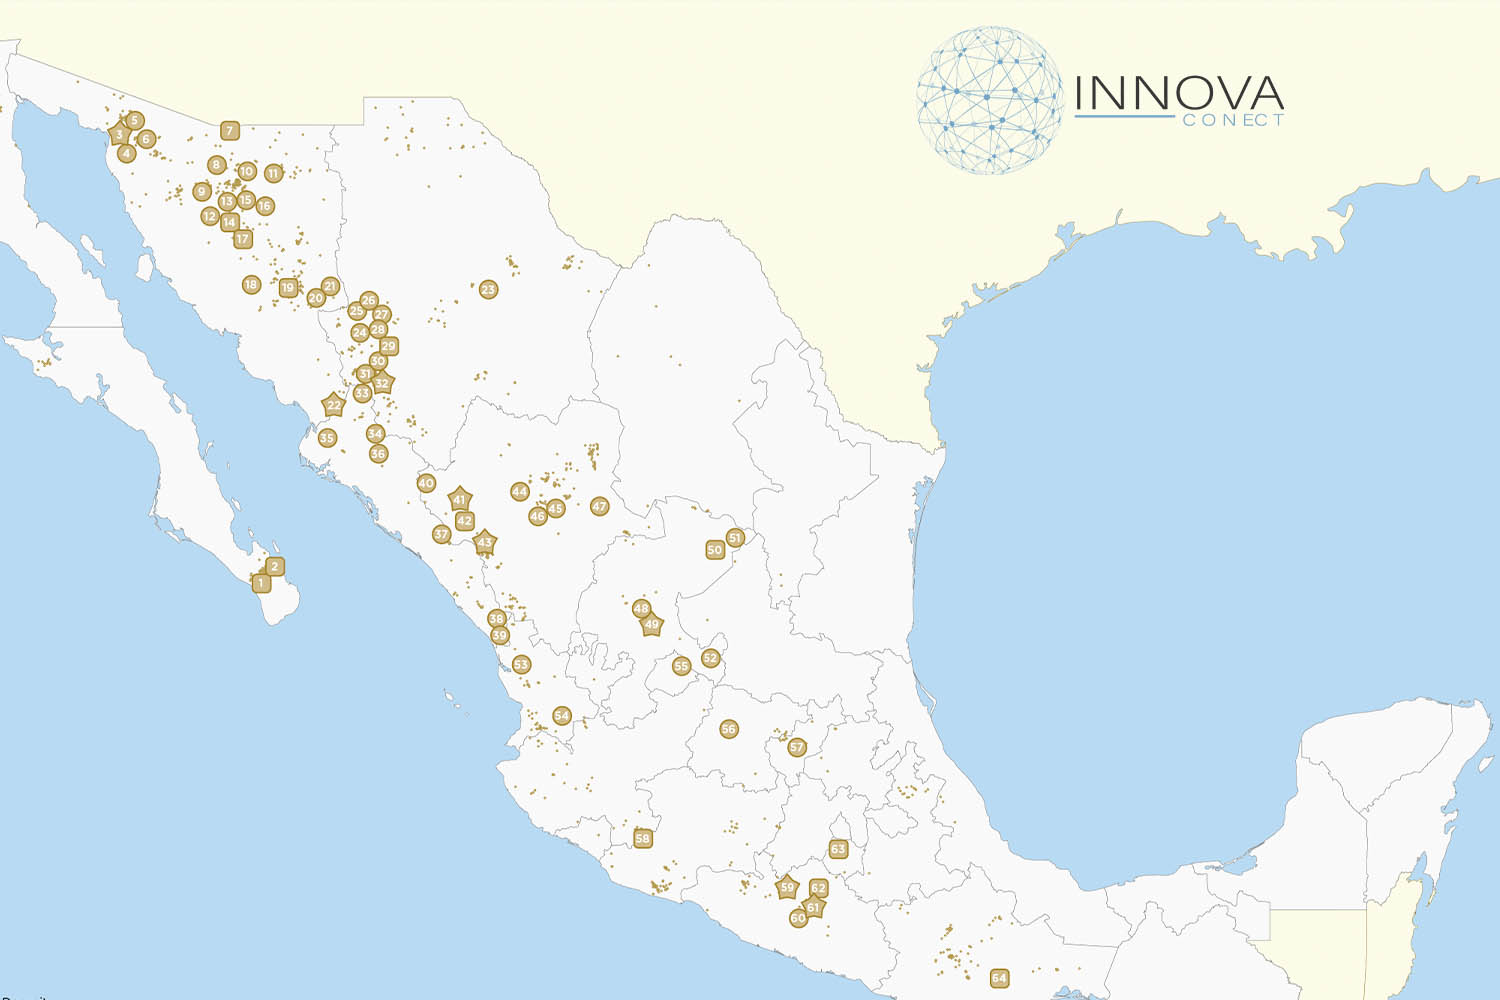
Task: Open square marker number 19
Action: [x=288, y=288]
